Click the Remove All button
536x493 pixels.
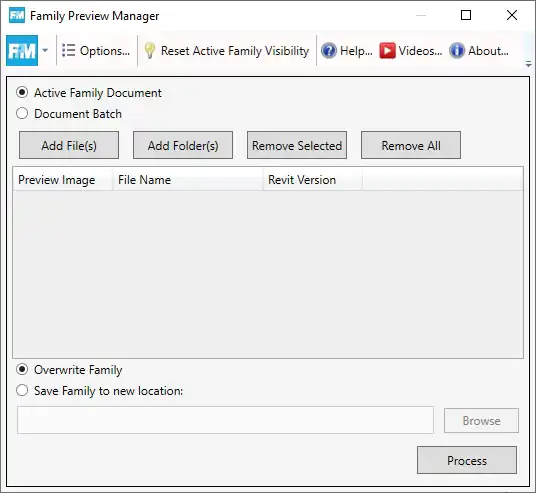(x=411, y=145)
